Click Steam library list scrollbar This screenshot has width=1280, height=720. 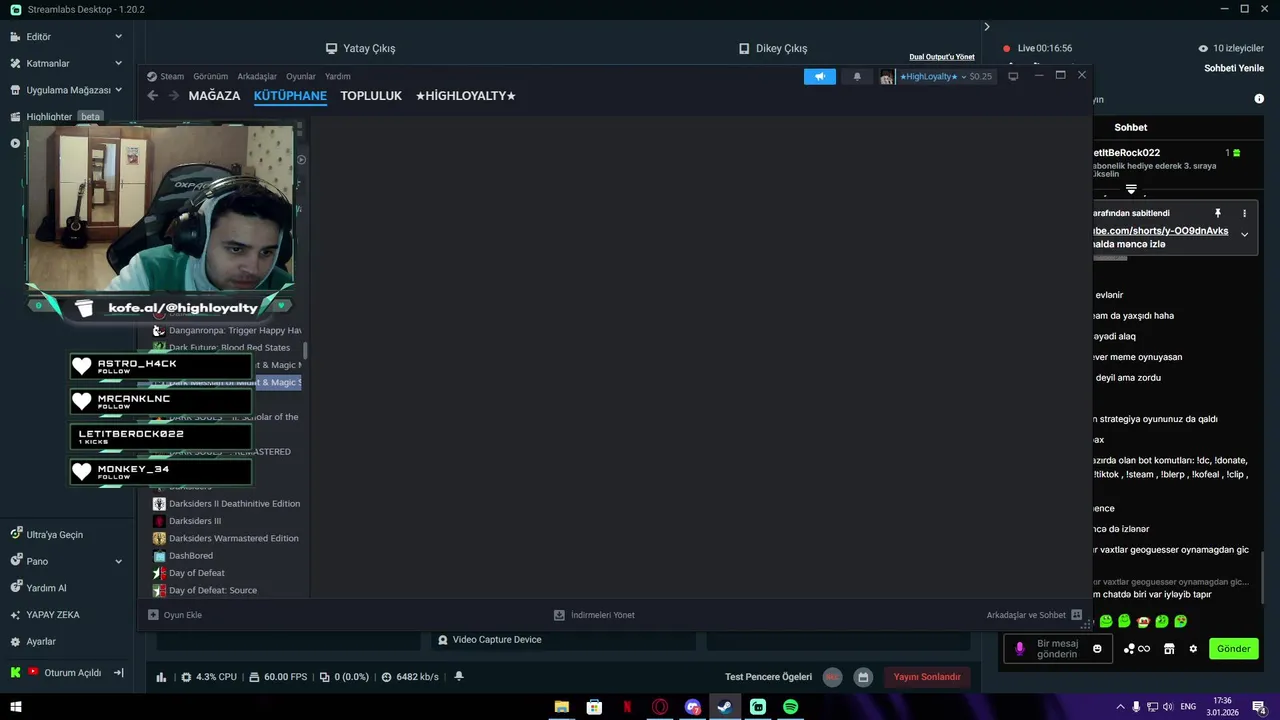coord(305,352)
